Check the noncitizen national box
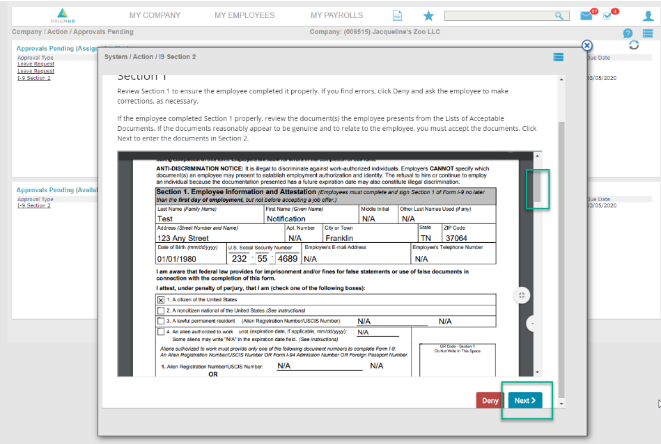661x444 pixels. click(x=161, y=311)
